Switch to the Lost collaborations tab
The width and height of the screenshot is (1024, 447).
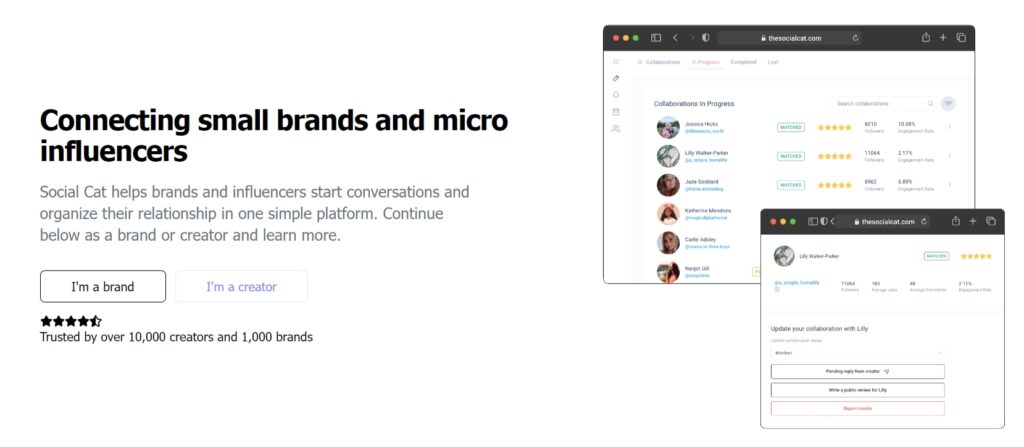click(x=773, y=62)
